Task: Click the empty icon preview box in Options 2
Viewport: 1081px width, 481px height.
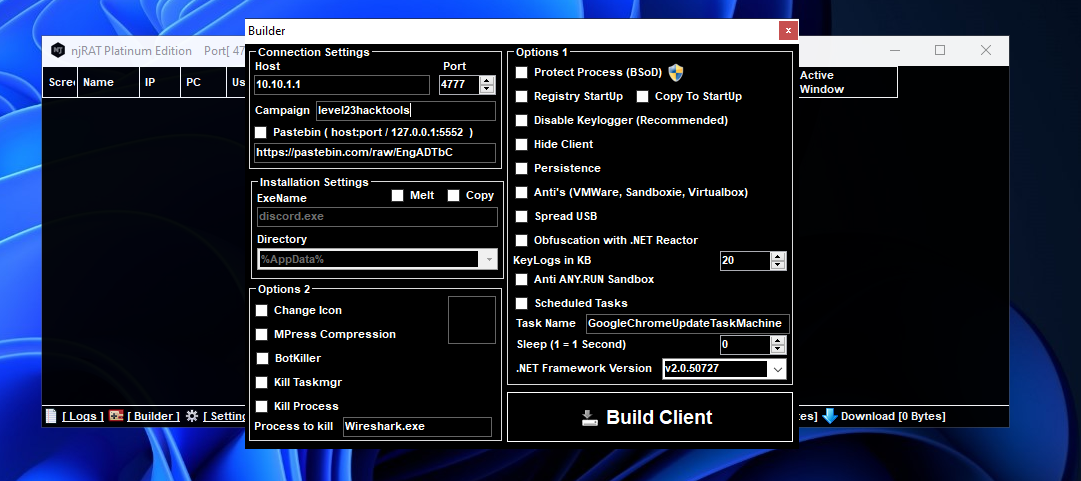Action: coord(472,320)
